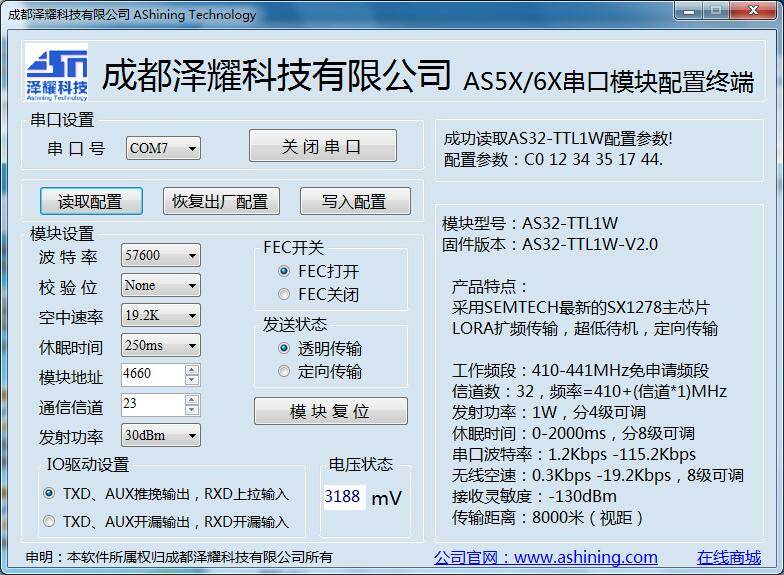The height and width of the screenshot is (575, 784).
Task: Open the 休眠时间 250ms dropdown
Action: pyautogui.click(x=160, y=346)
